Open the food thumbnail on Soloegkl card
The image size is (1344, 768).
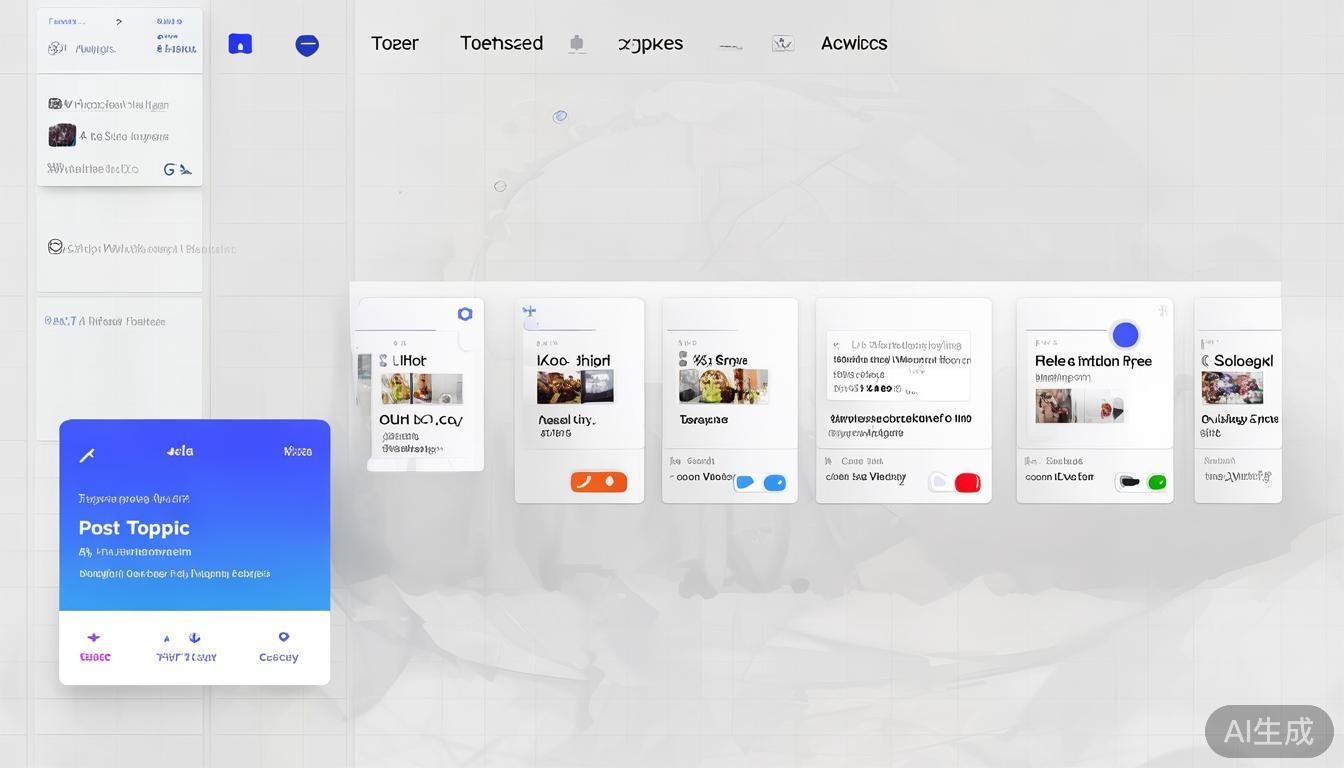[x=1232, y=387]
